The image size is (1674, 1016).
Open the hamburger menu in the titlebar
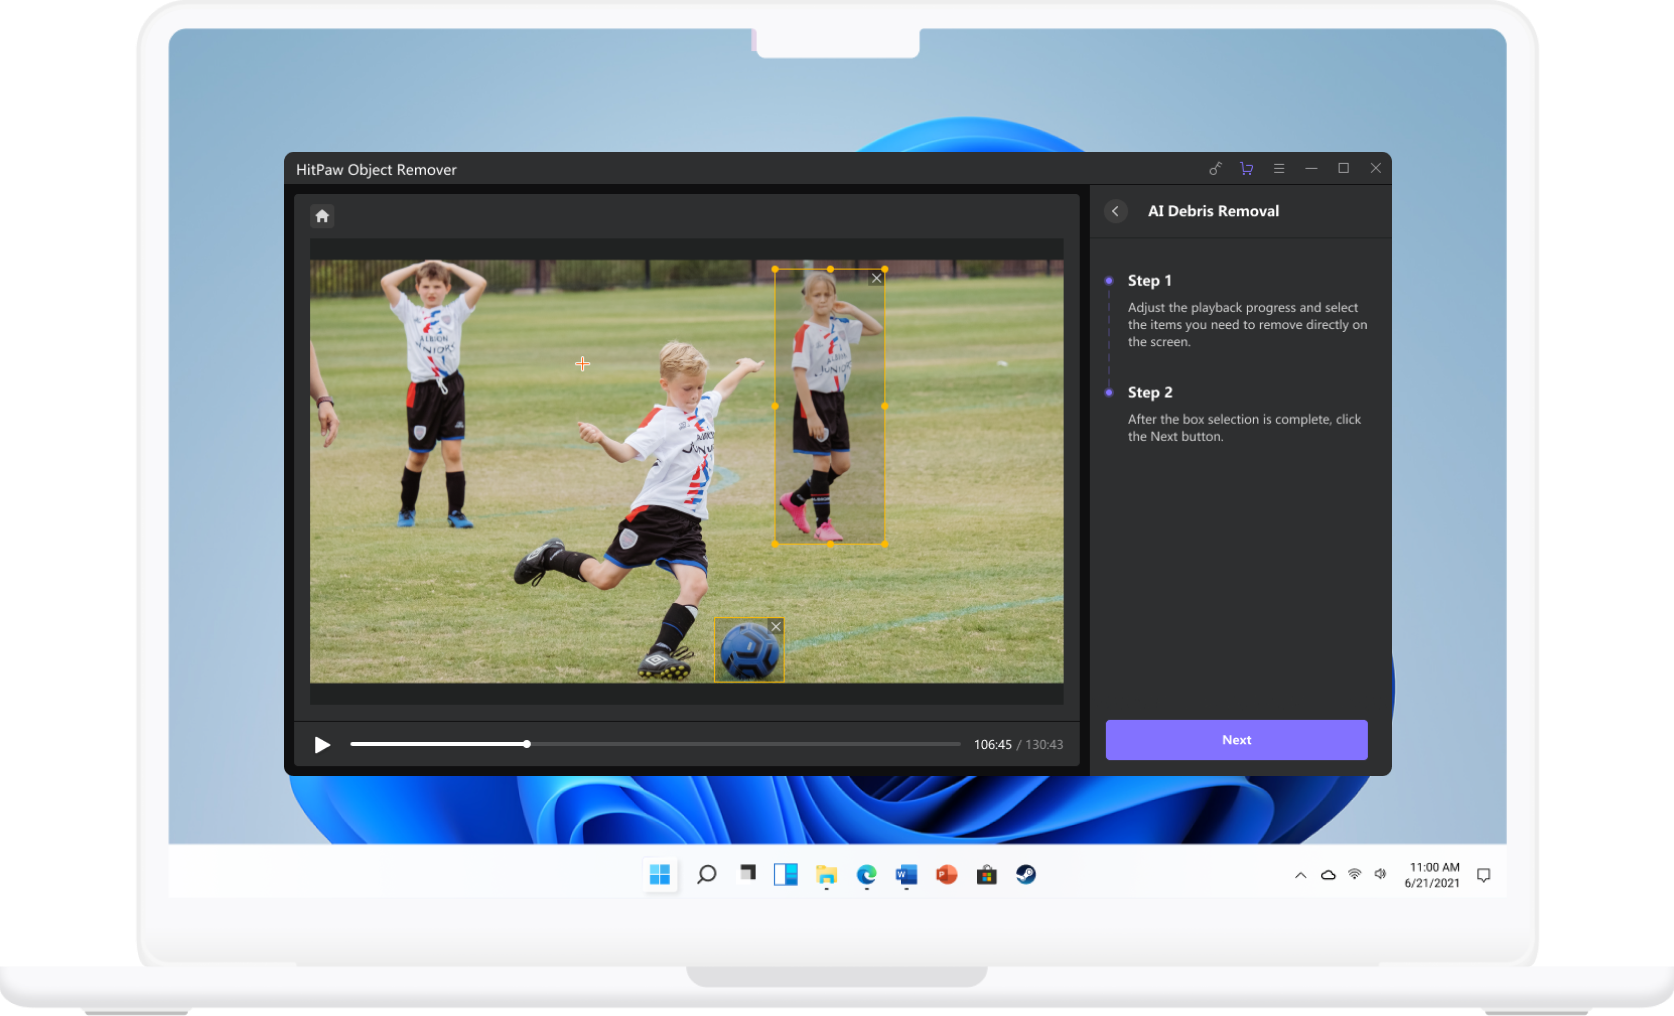pyautogui.click(x=1279, y=168)
